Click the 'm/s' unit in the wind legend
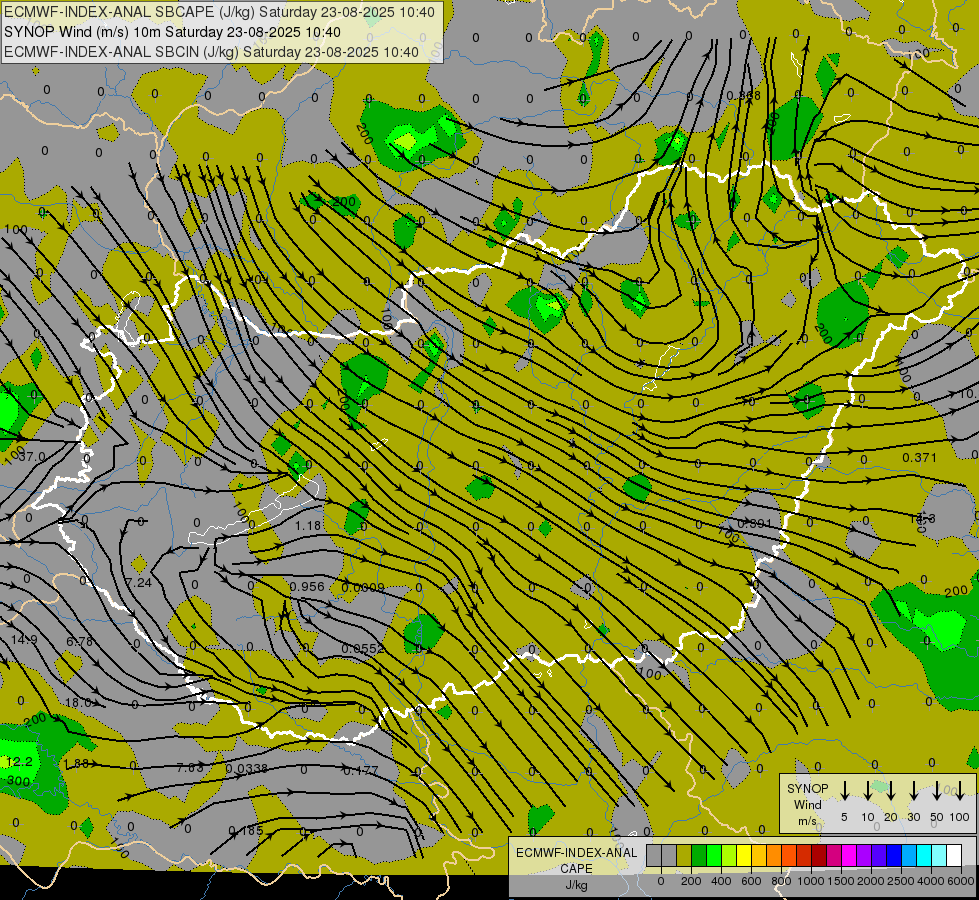Screen dimensions: 979x900 click(x=807, y=821)
